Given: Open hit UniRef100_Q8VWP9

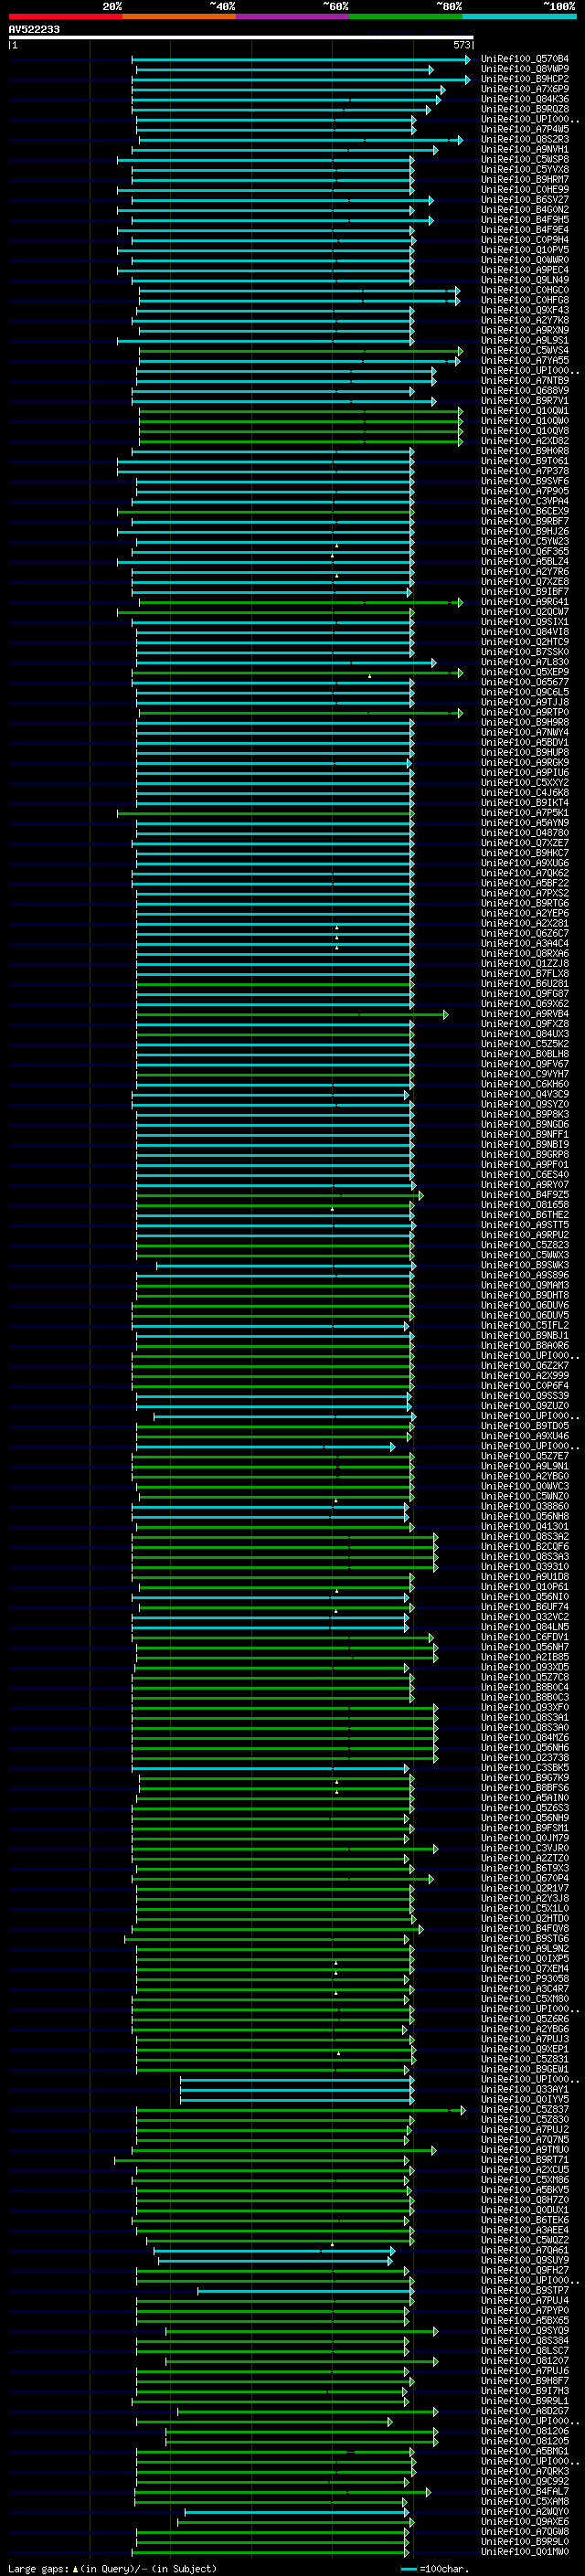Looking at the screenshot, I should 525,69.
